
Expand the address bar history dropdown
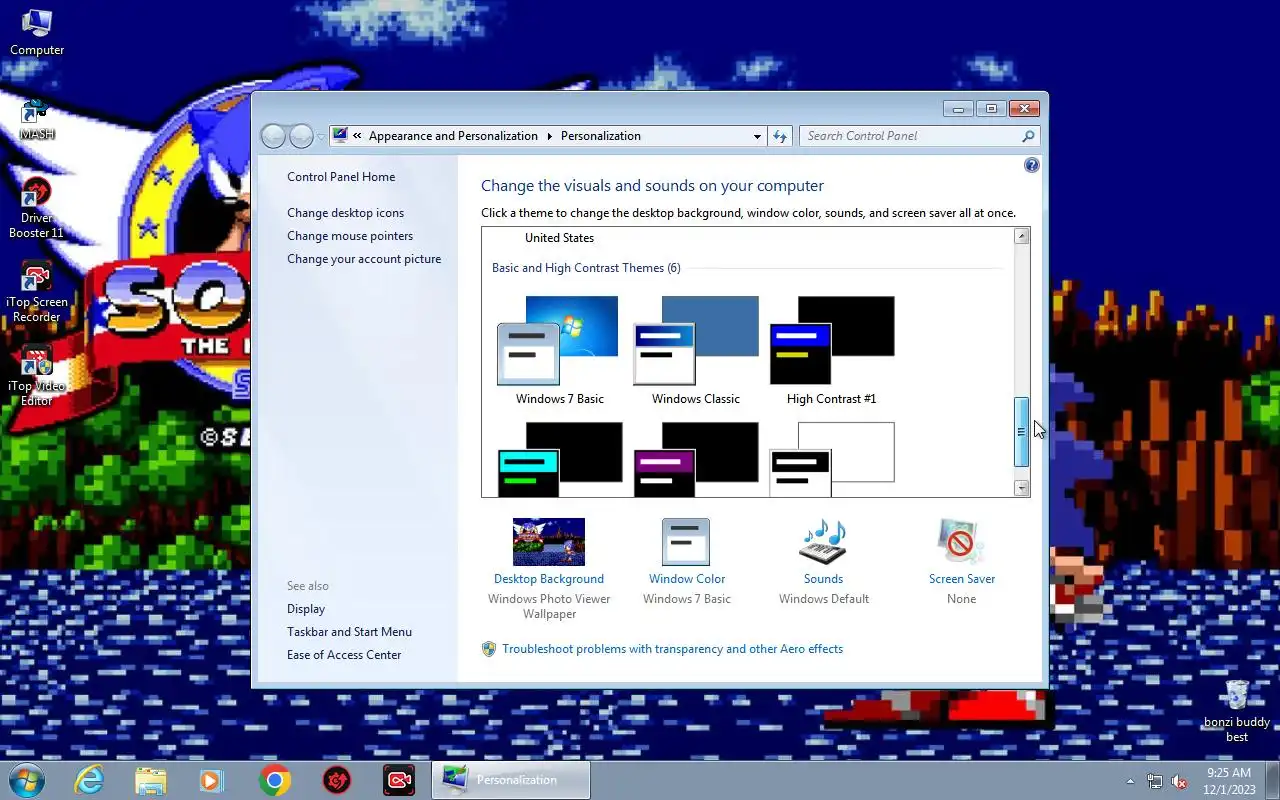757,136
